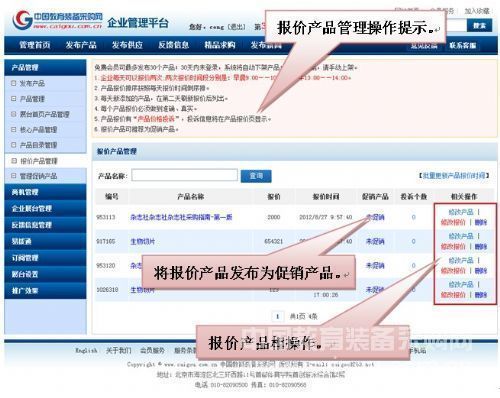
Task: Click 修改产品 in row 1026318
Action: [461, 284]
